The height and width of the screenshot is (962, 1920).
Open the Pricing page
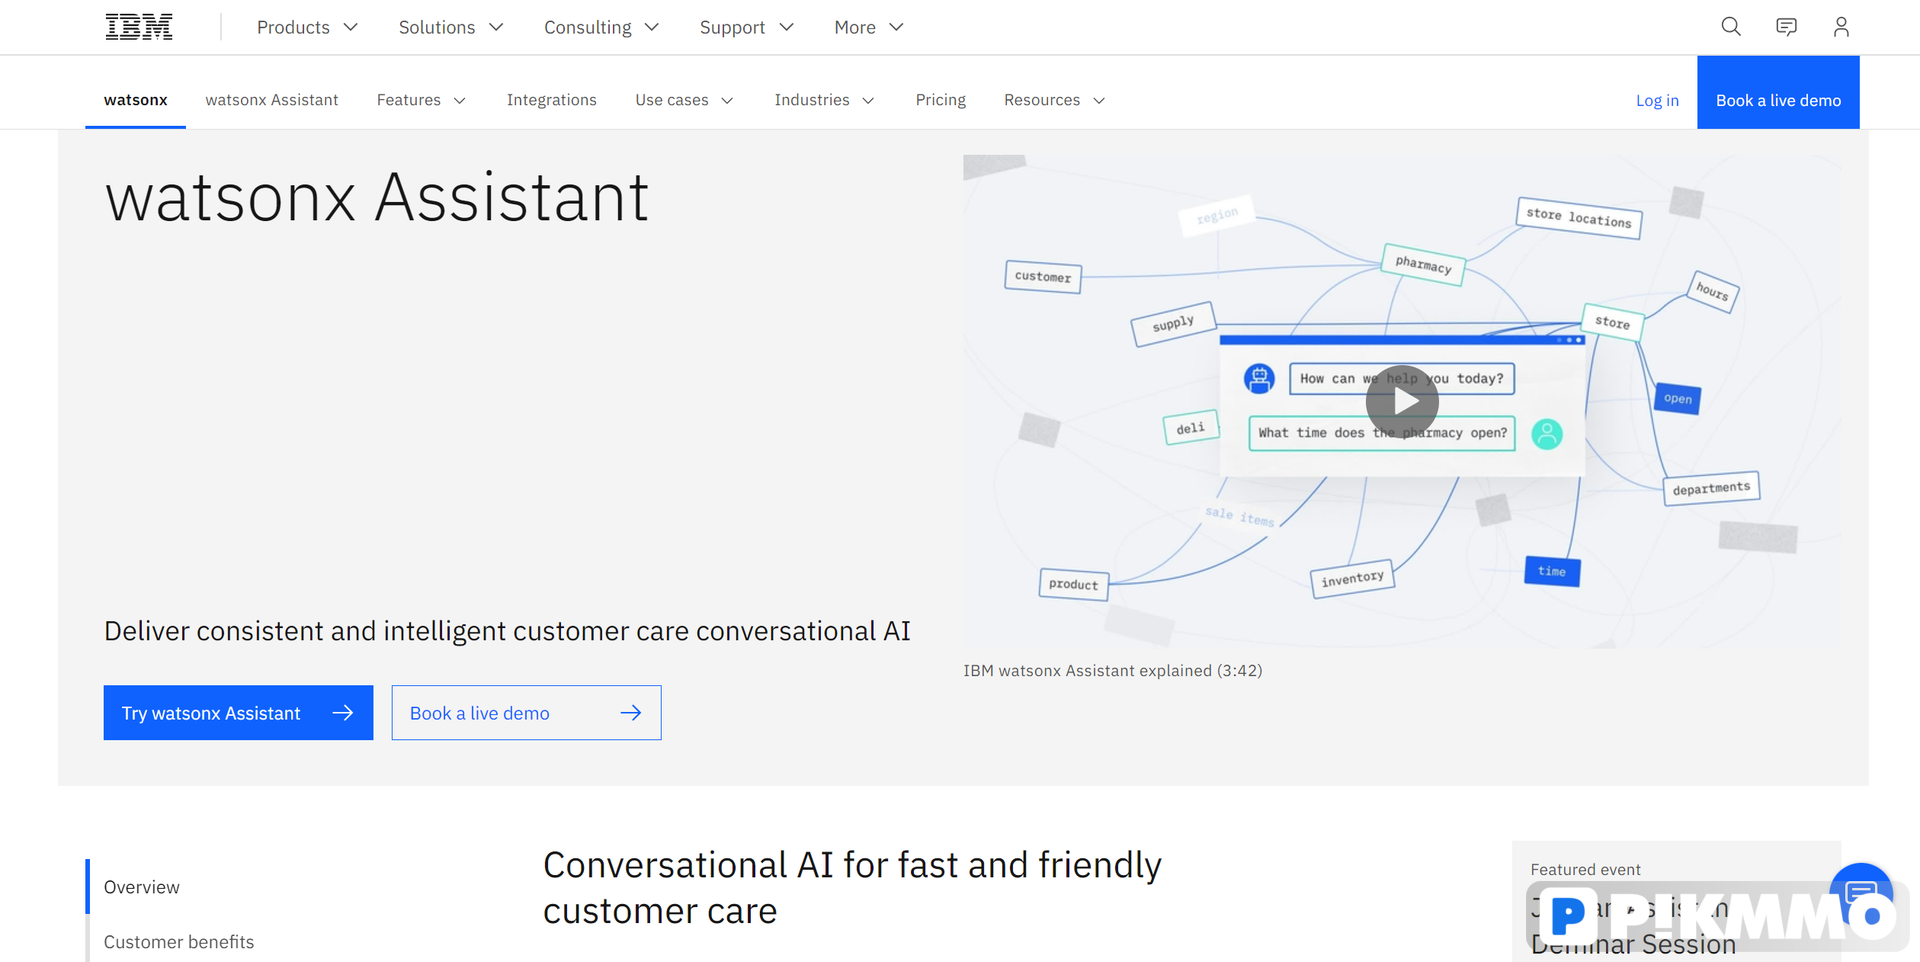pyautogui.click(x=940, y=100)
